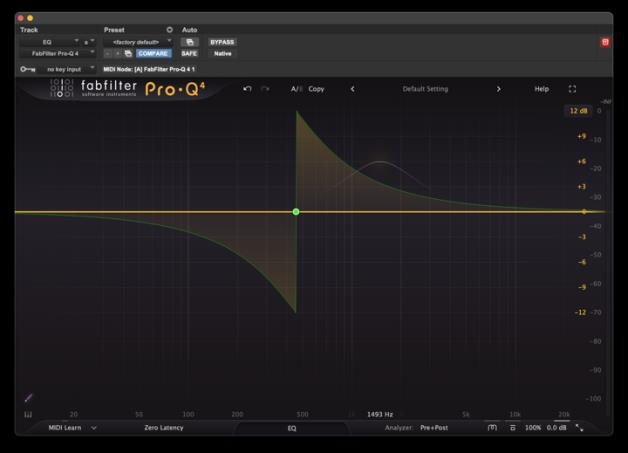Undo the last edit in Pro-Q
The width and height of the screenshot is (628, 453).
point(247,89)
